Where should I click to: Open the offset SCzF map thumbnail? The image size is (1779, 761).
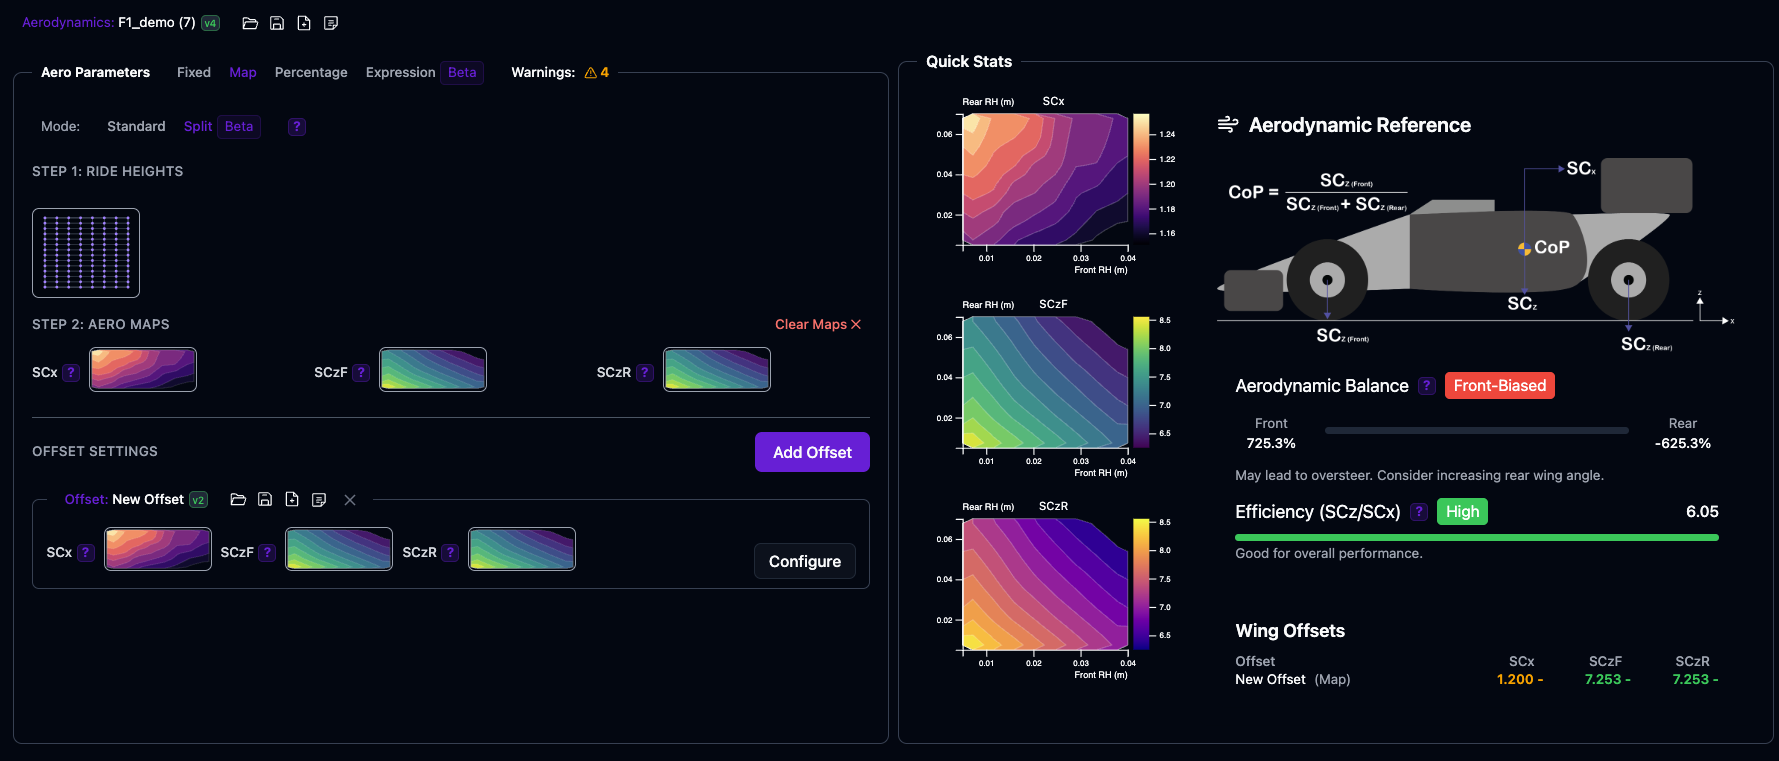click(x=339, y=549)
